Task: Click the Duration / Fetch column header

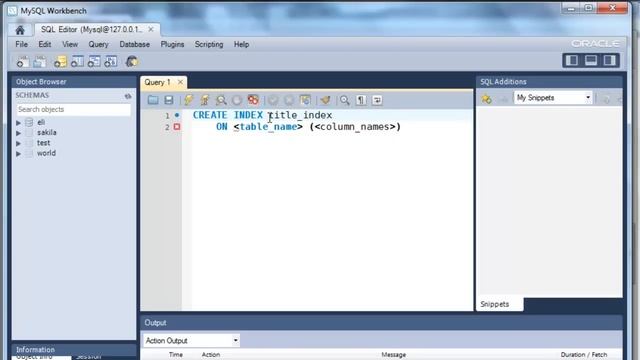Action: coord(584,355)
